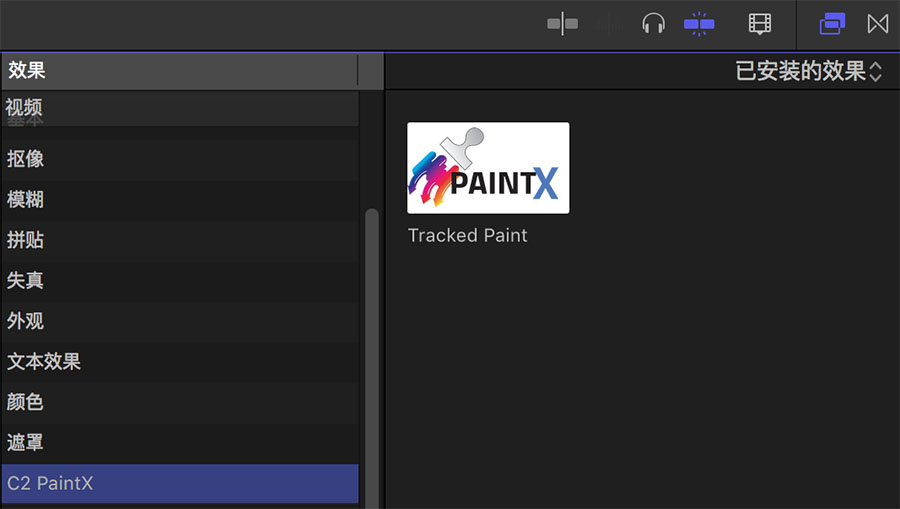This screenshot has width=900, height=509.
Task: Click the PaintX Tracked Paint thumbnail
Action: [488, 168]
